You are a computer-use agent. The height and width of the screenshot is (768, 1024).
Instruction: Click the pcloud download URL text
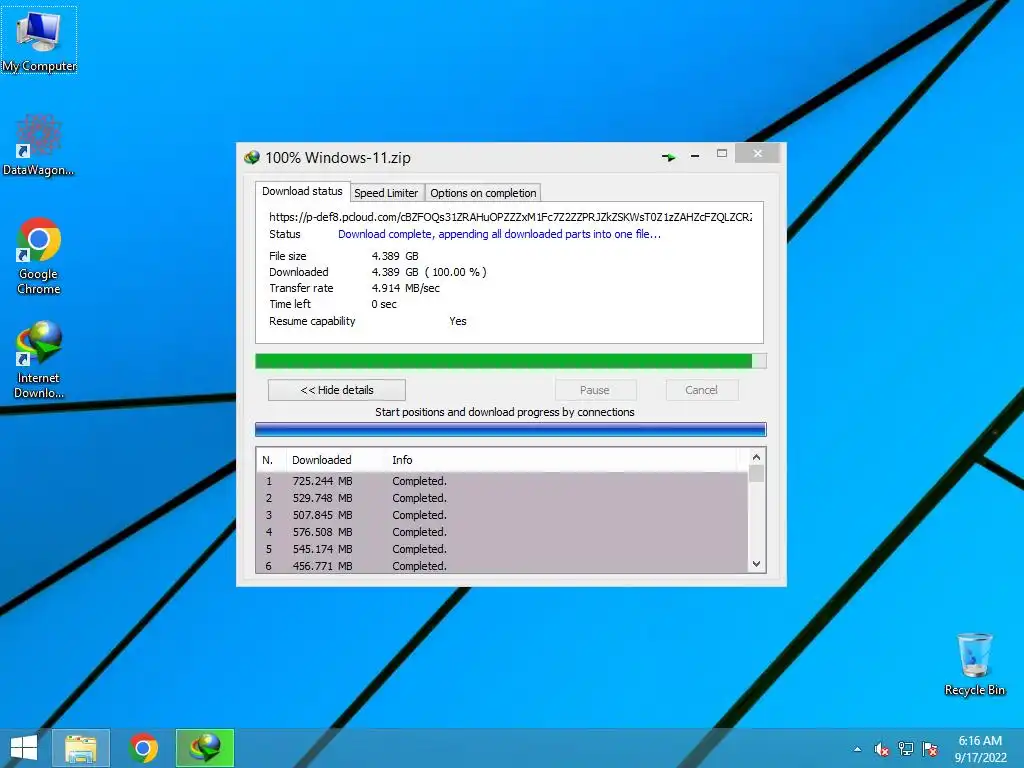pyautogui.click(x=511, y=217)
